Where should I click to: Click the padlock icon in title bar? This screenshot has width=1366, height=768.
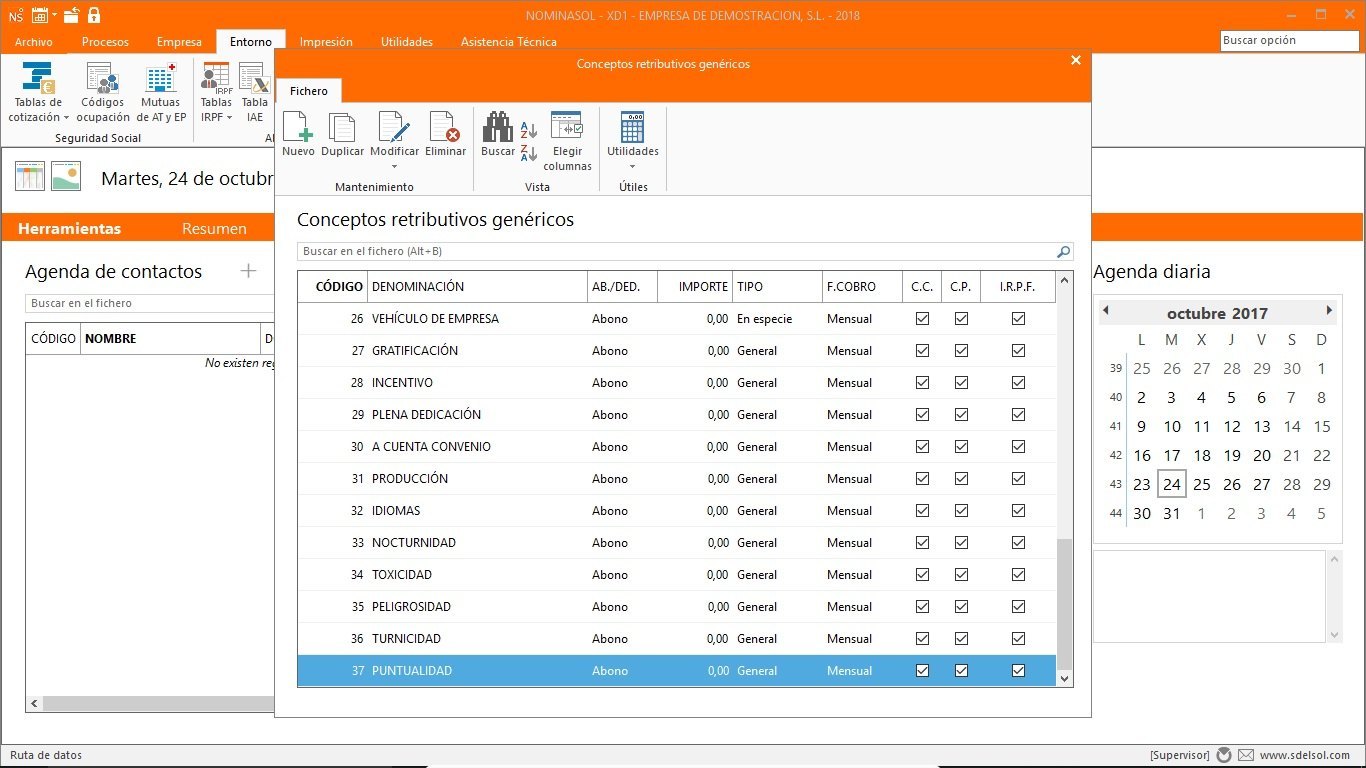[x=94, y=15]
